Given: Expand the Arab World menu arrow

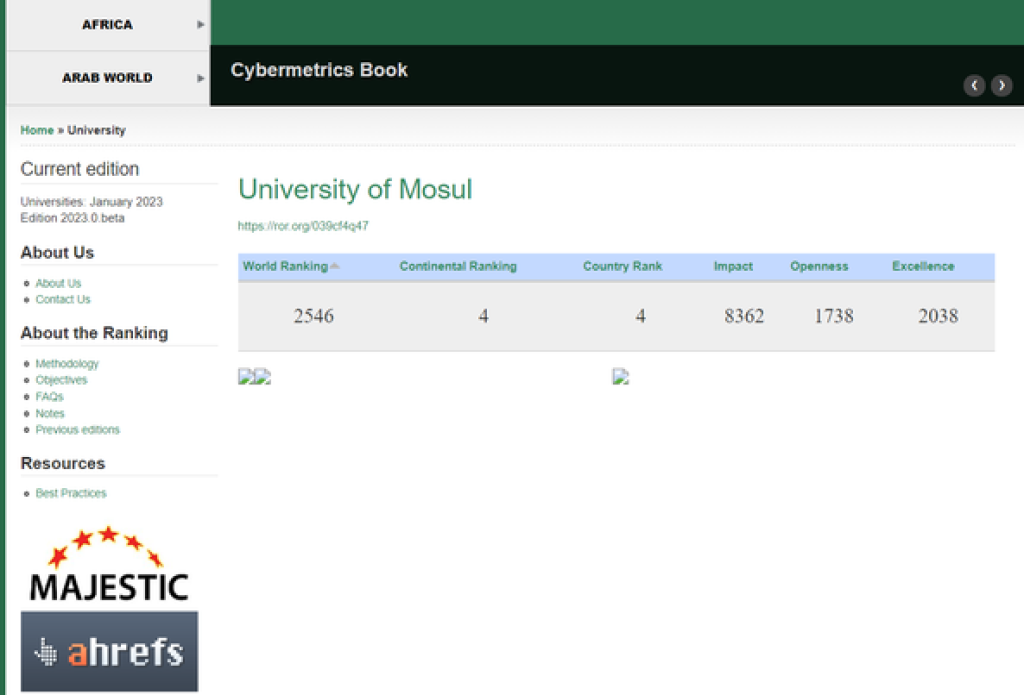Looking at the screenshot, I should click(201, 78).
